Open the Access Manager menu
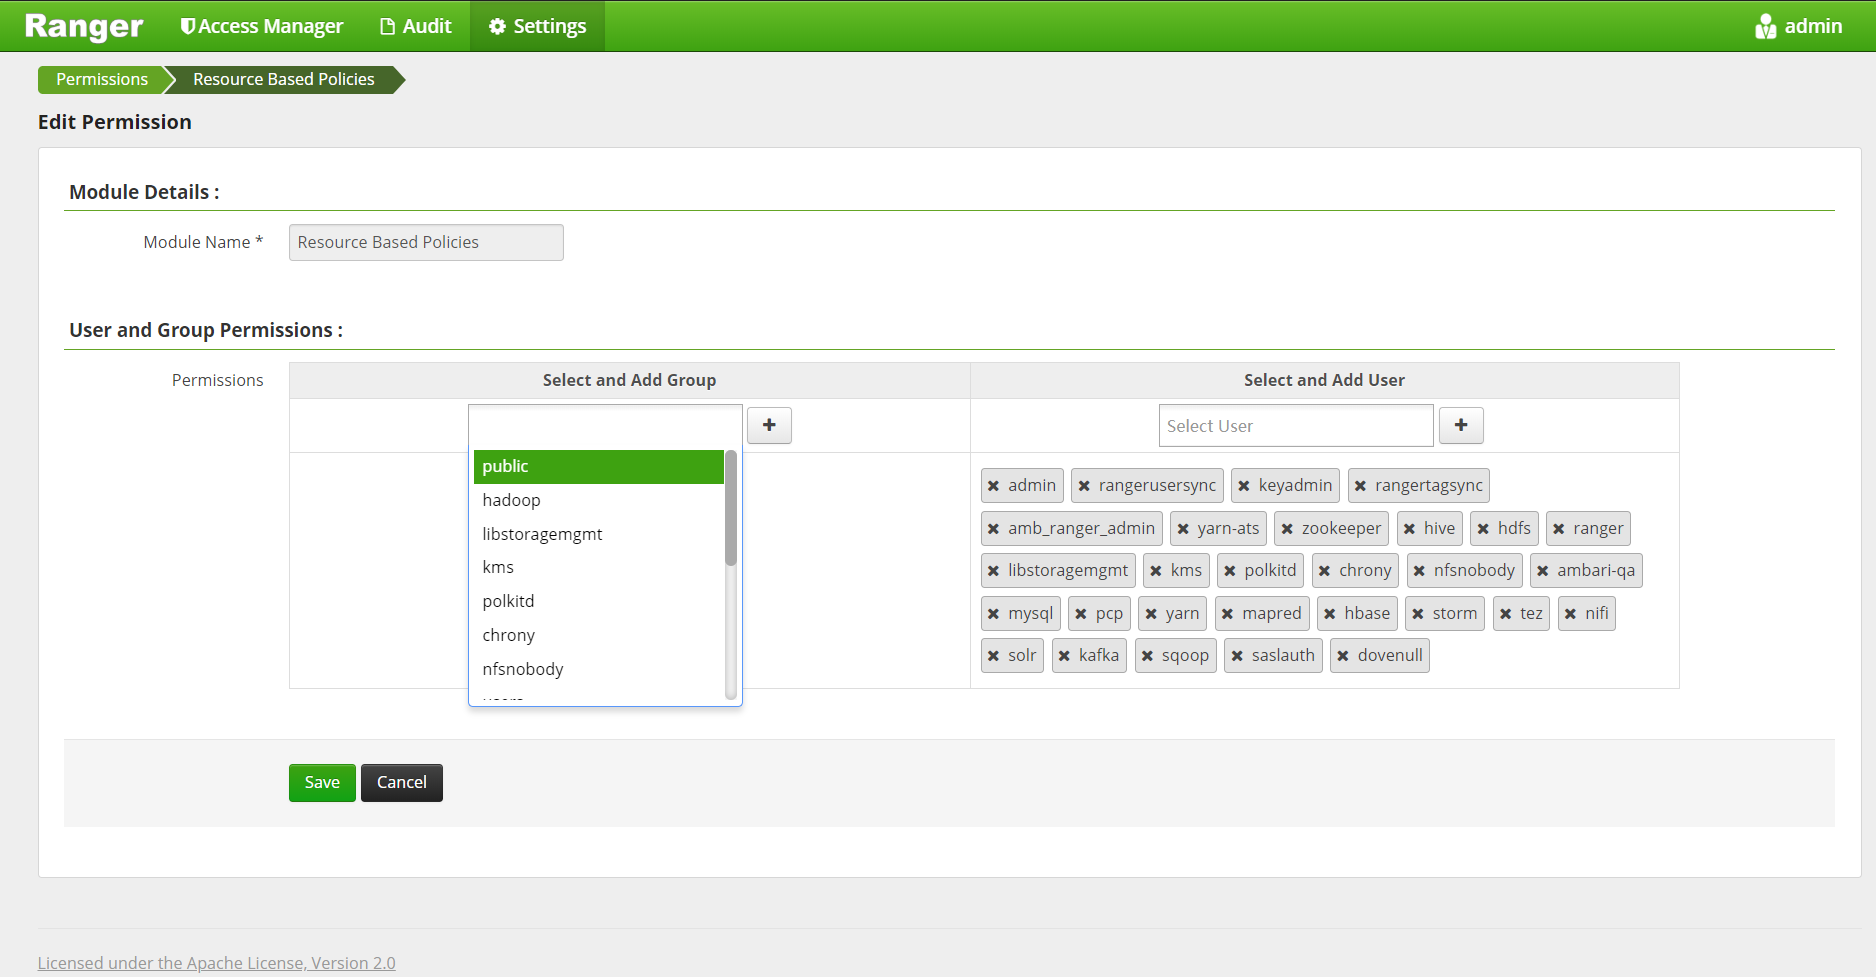 click(x=261, y=26)
